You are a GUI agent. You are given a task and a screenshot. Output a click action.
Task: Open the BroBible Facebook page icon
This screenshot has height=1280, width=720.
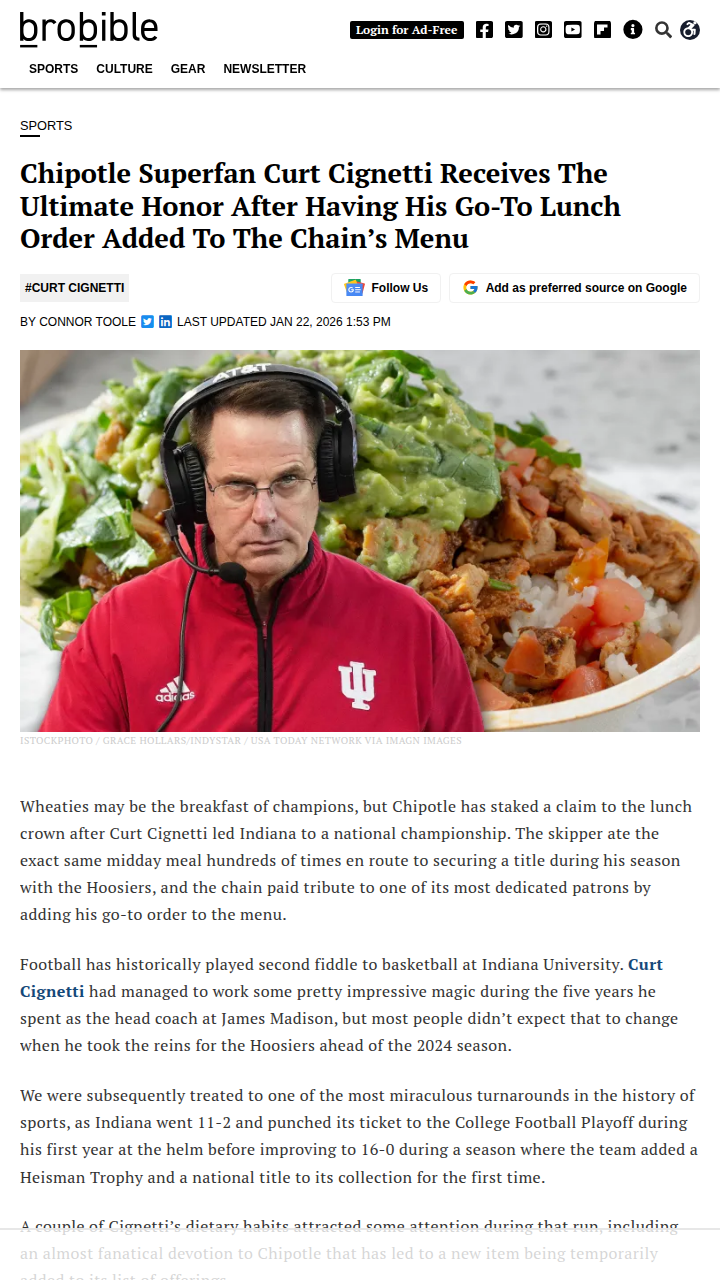pos(484,30)
